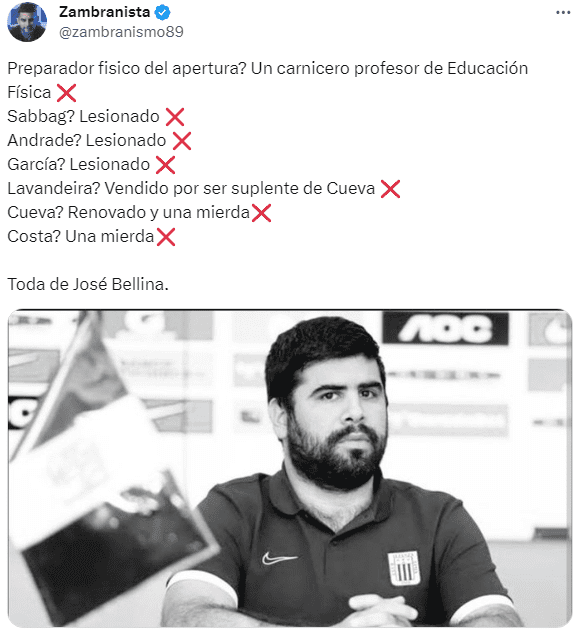The height and width of the screenshot is (632, 586).
Task: Open the three-dot more options menu
Action: pos(563,12)
